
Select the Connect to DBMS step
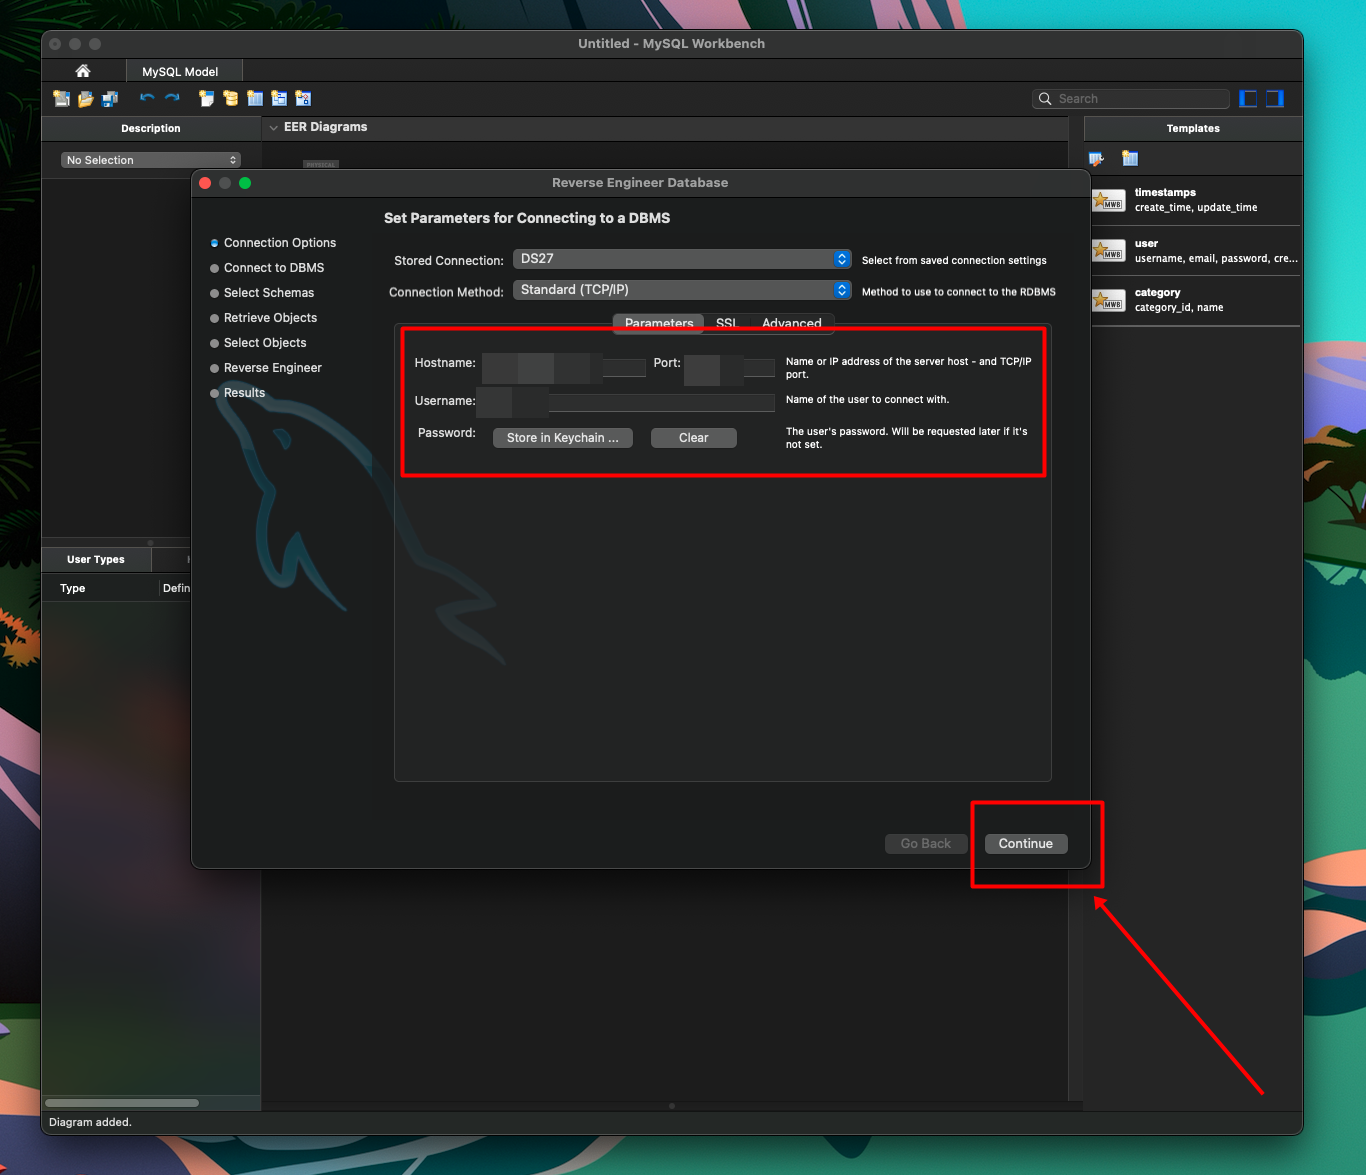click(267, 268)
